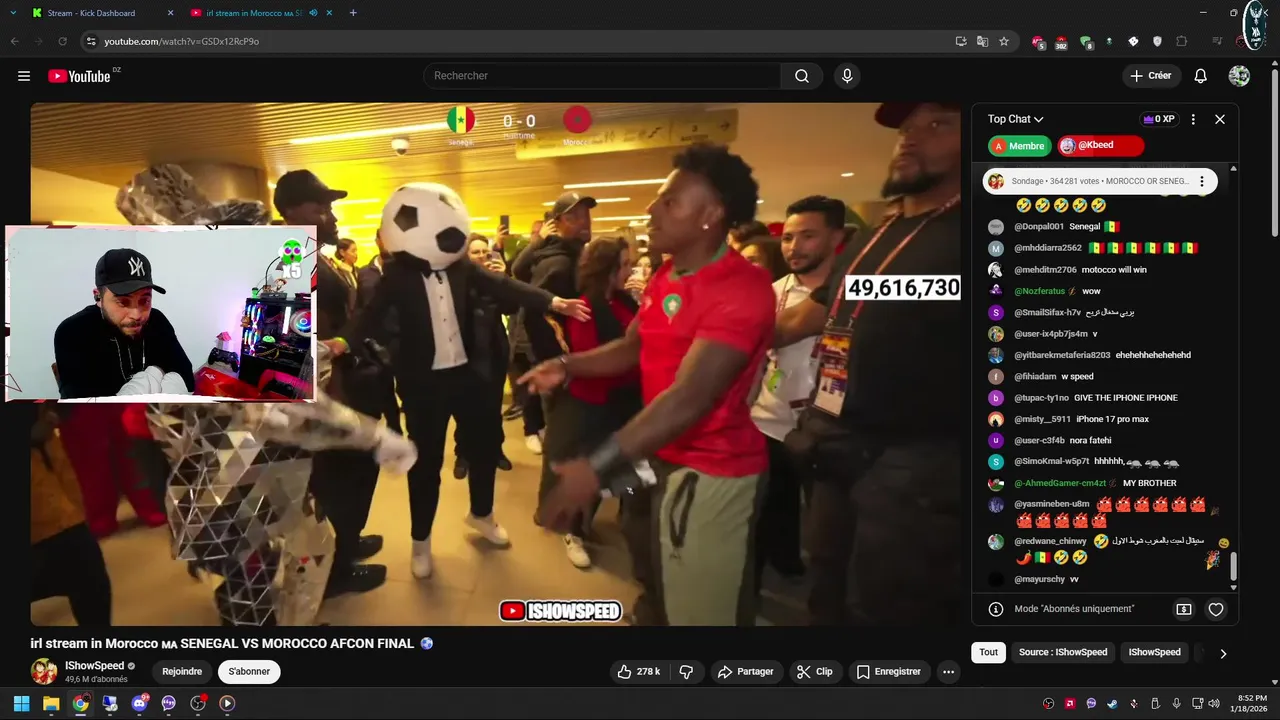Image resolution: width=1280 pixels, height=720 pixels.
Task: Start voice search with microphone icon
Action: (847, 76)
